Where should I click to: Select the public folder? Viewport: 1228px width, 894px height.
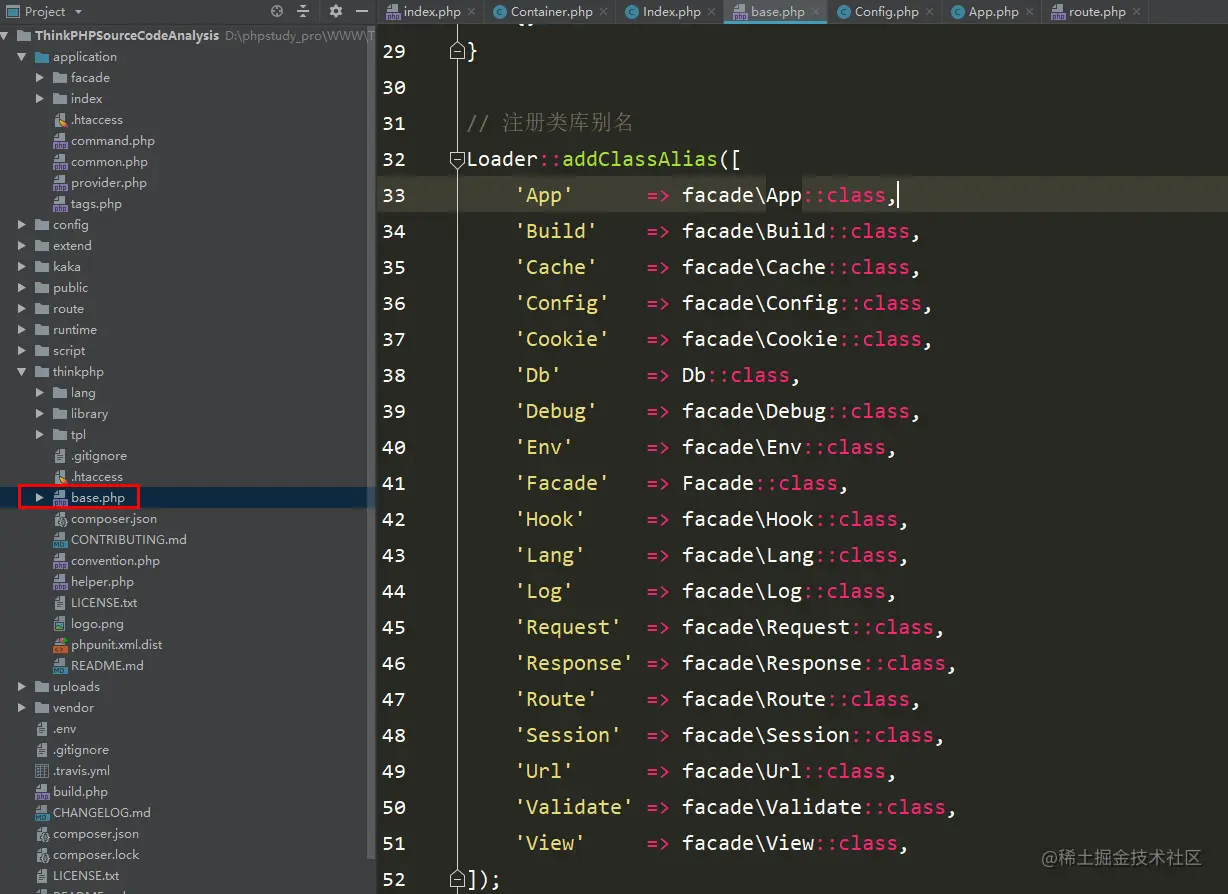(70, 288)
